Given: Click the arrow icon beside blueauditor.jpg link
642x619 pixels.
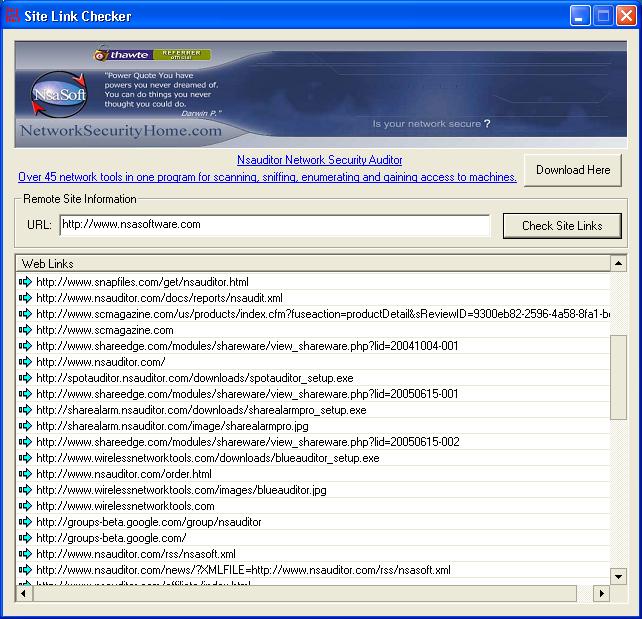Looking at the screenshot, I should click(25, 490).
